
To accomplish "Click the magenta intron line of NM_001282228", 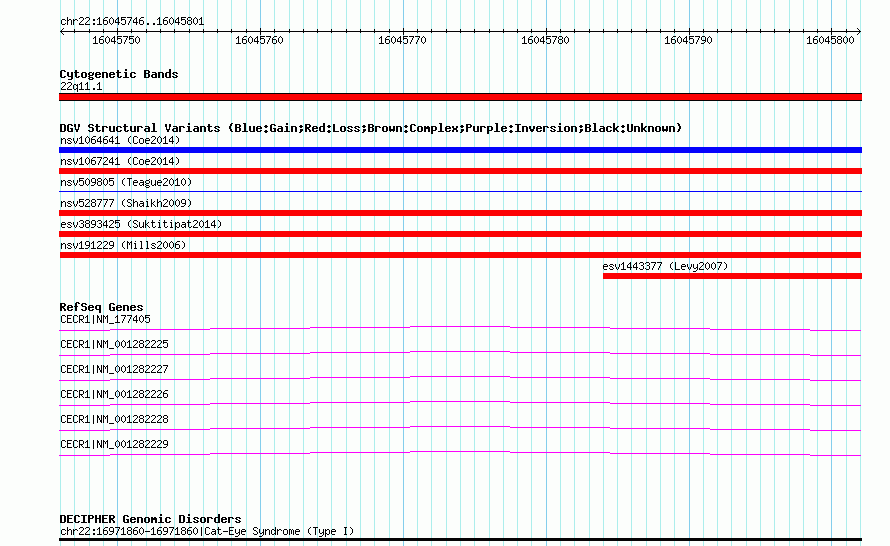I will [x=460, y=428].
